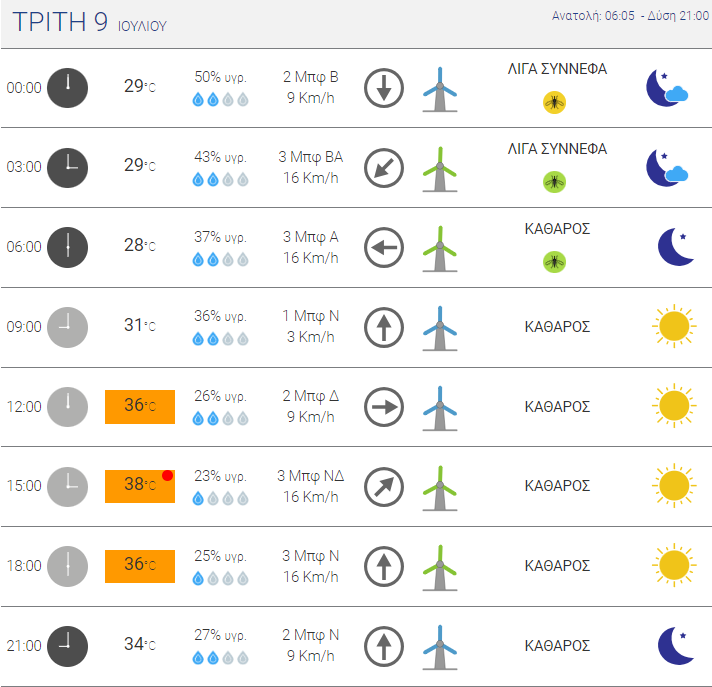Click the northeast wind arrow at 15:00
The height and width of the screenshot is (687, 712).
384,487
